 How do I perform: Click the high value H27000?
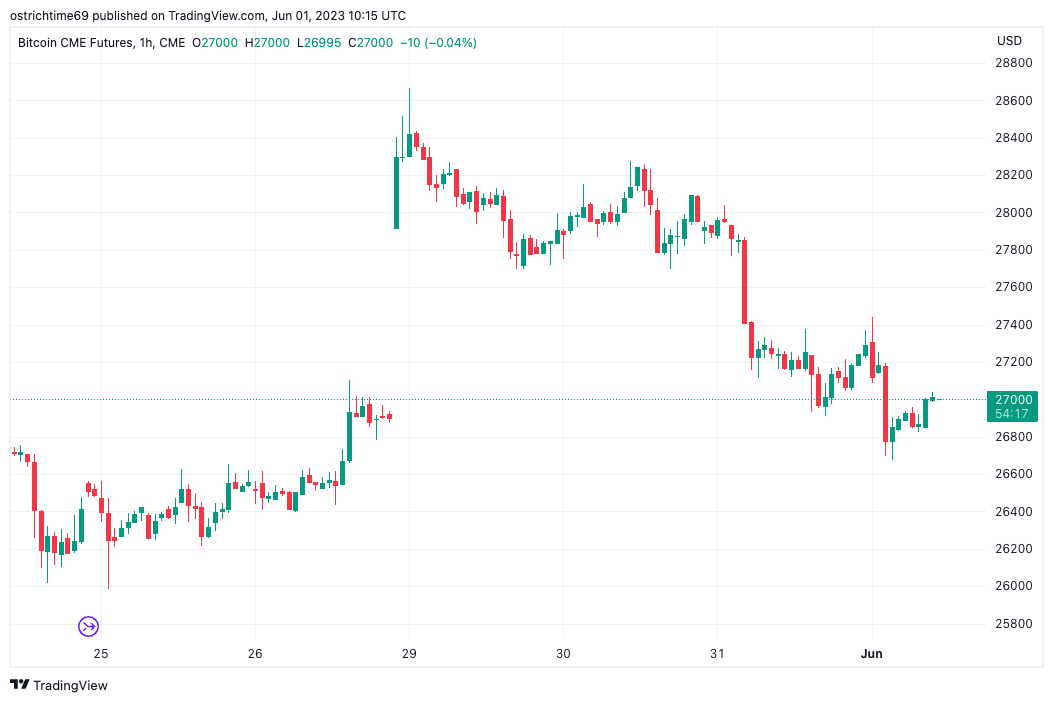tap(268, 43)
